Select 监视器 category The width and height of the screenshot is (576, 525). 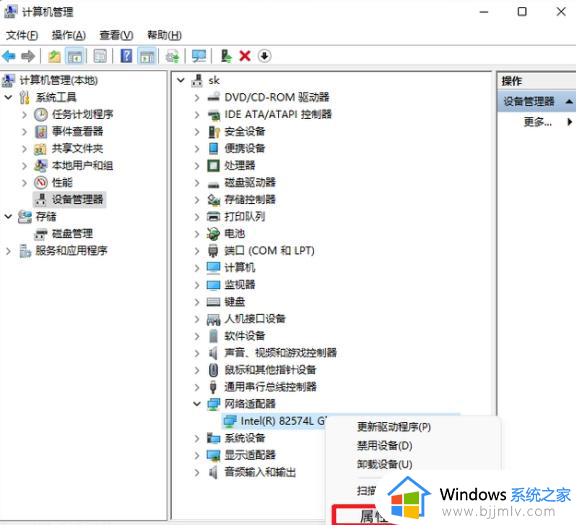[240, 285]
